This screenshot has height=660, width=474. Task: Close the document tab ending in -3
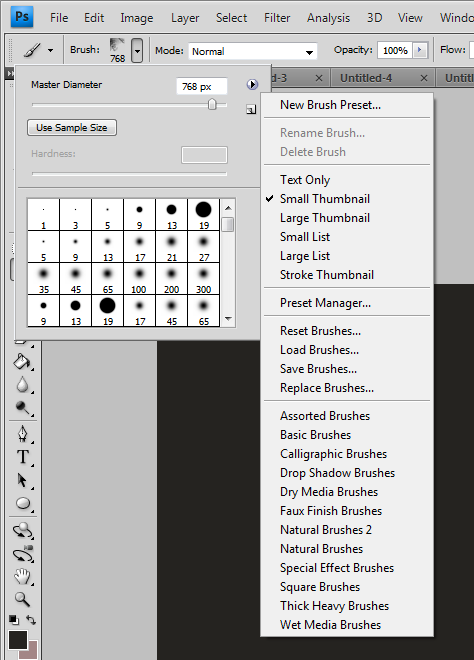(x=319, y=78)
